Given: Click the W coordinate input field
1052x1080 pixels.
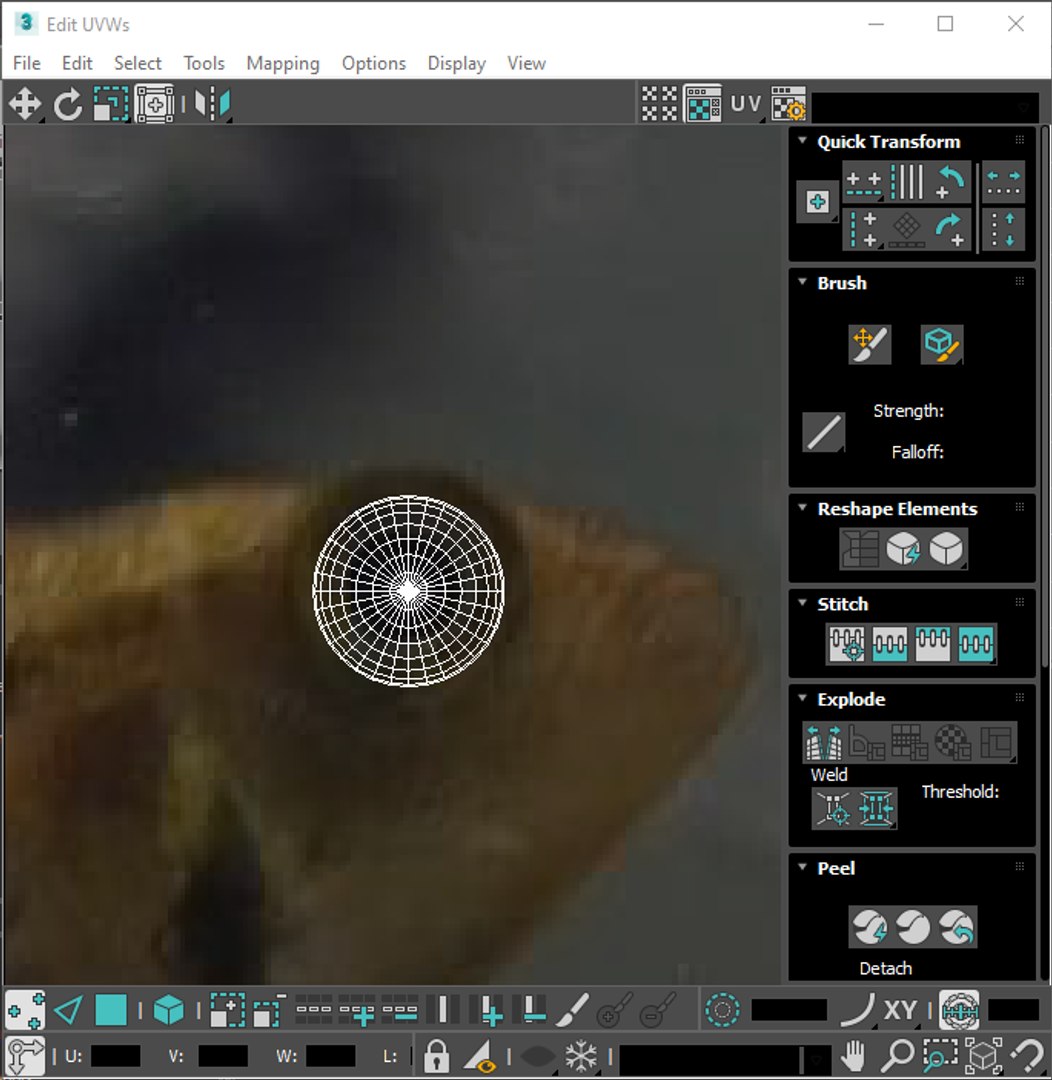Looking at the screenshot, I should [331, 1056].
